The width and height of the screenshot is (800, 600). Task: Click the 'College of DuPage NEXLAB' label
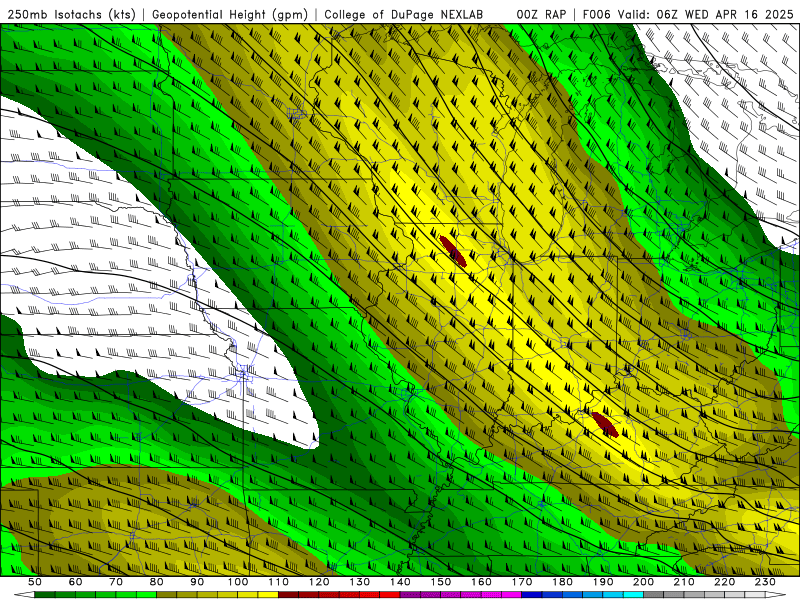(x=404, y=15)
